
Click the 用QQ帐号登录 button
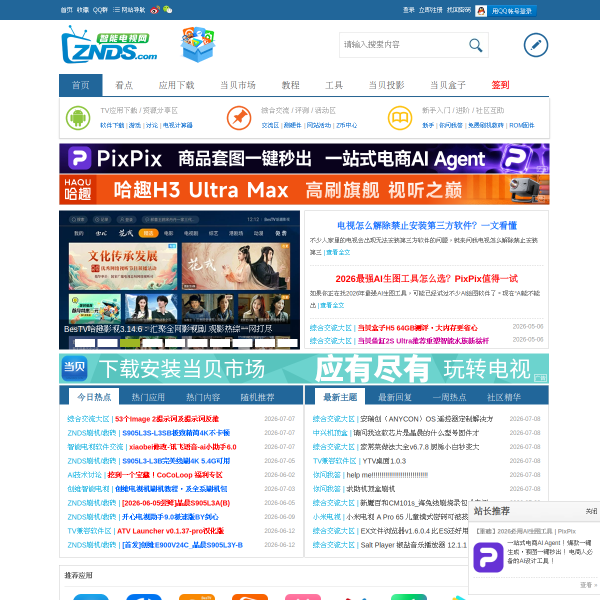pyautogui.click(x=512, y=11)
